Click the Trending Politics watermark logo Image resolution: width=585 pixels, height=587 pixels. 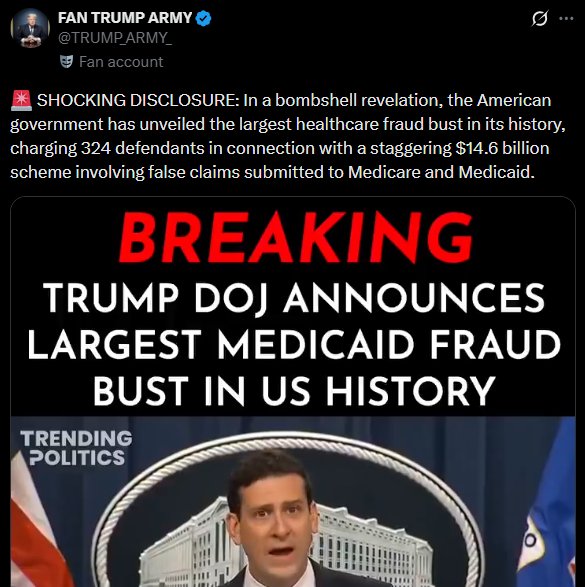[76, 448]
